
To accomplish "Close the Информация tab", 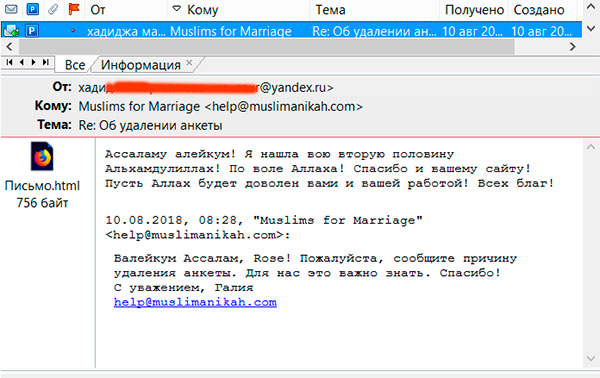I will (x=189, y=62).
